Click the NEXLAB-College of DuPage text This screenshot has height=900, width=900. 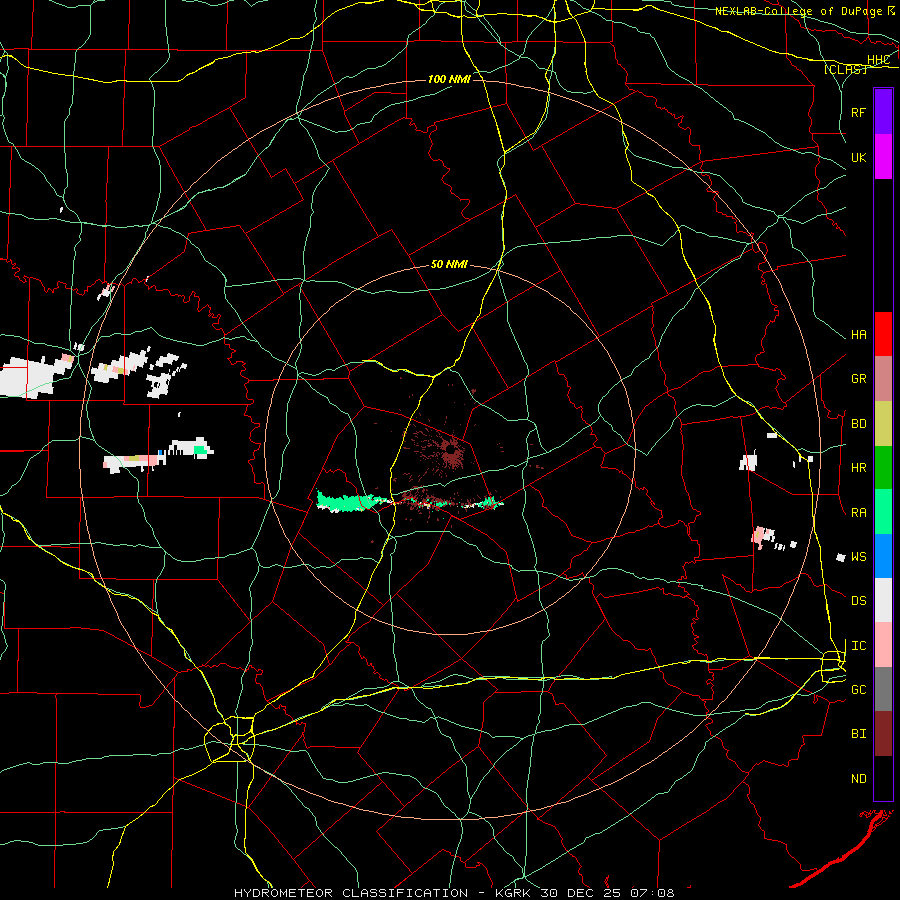[798, 11]
